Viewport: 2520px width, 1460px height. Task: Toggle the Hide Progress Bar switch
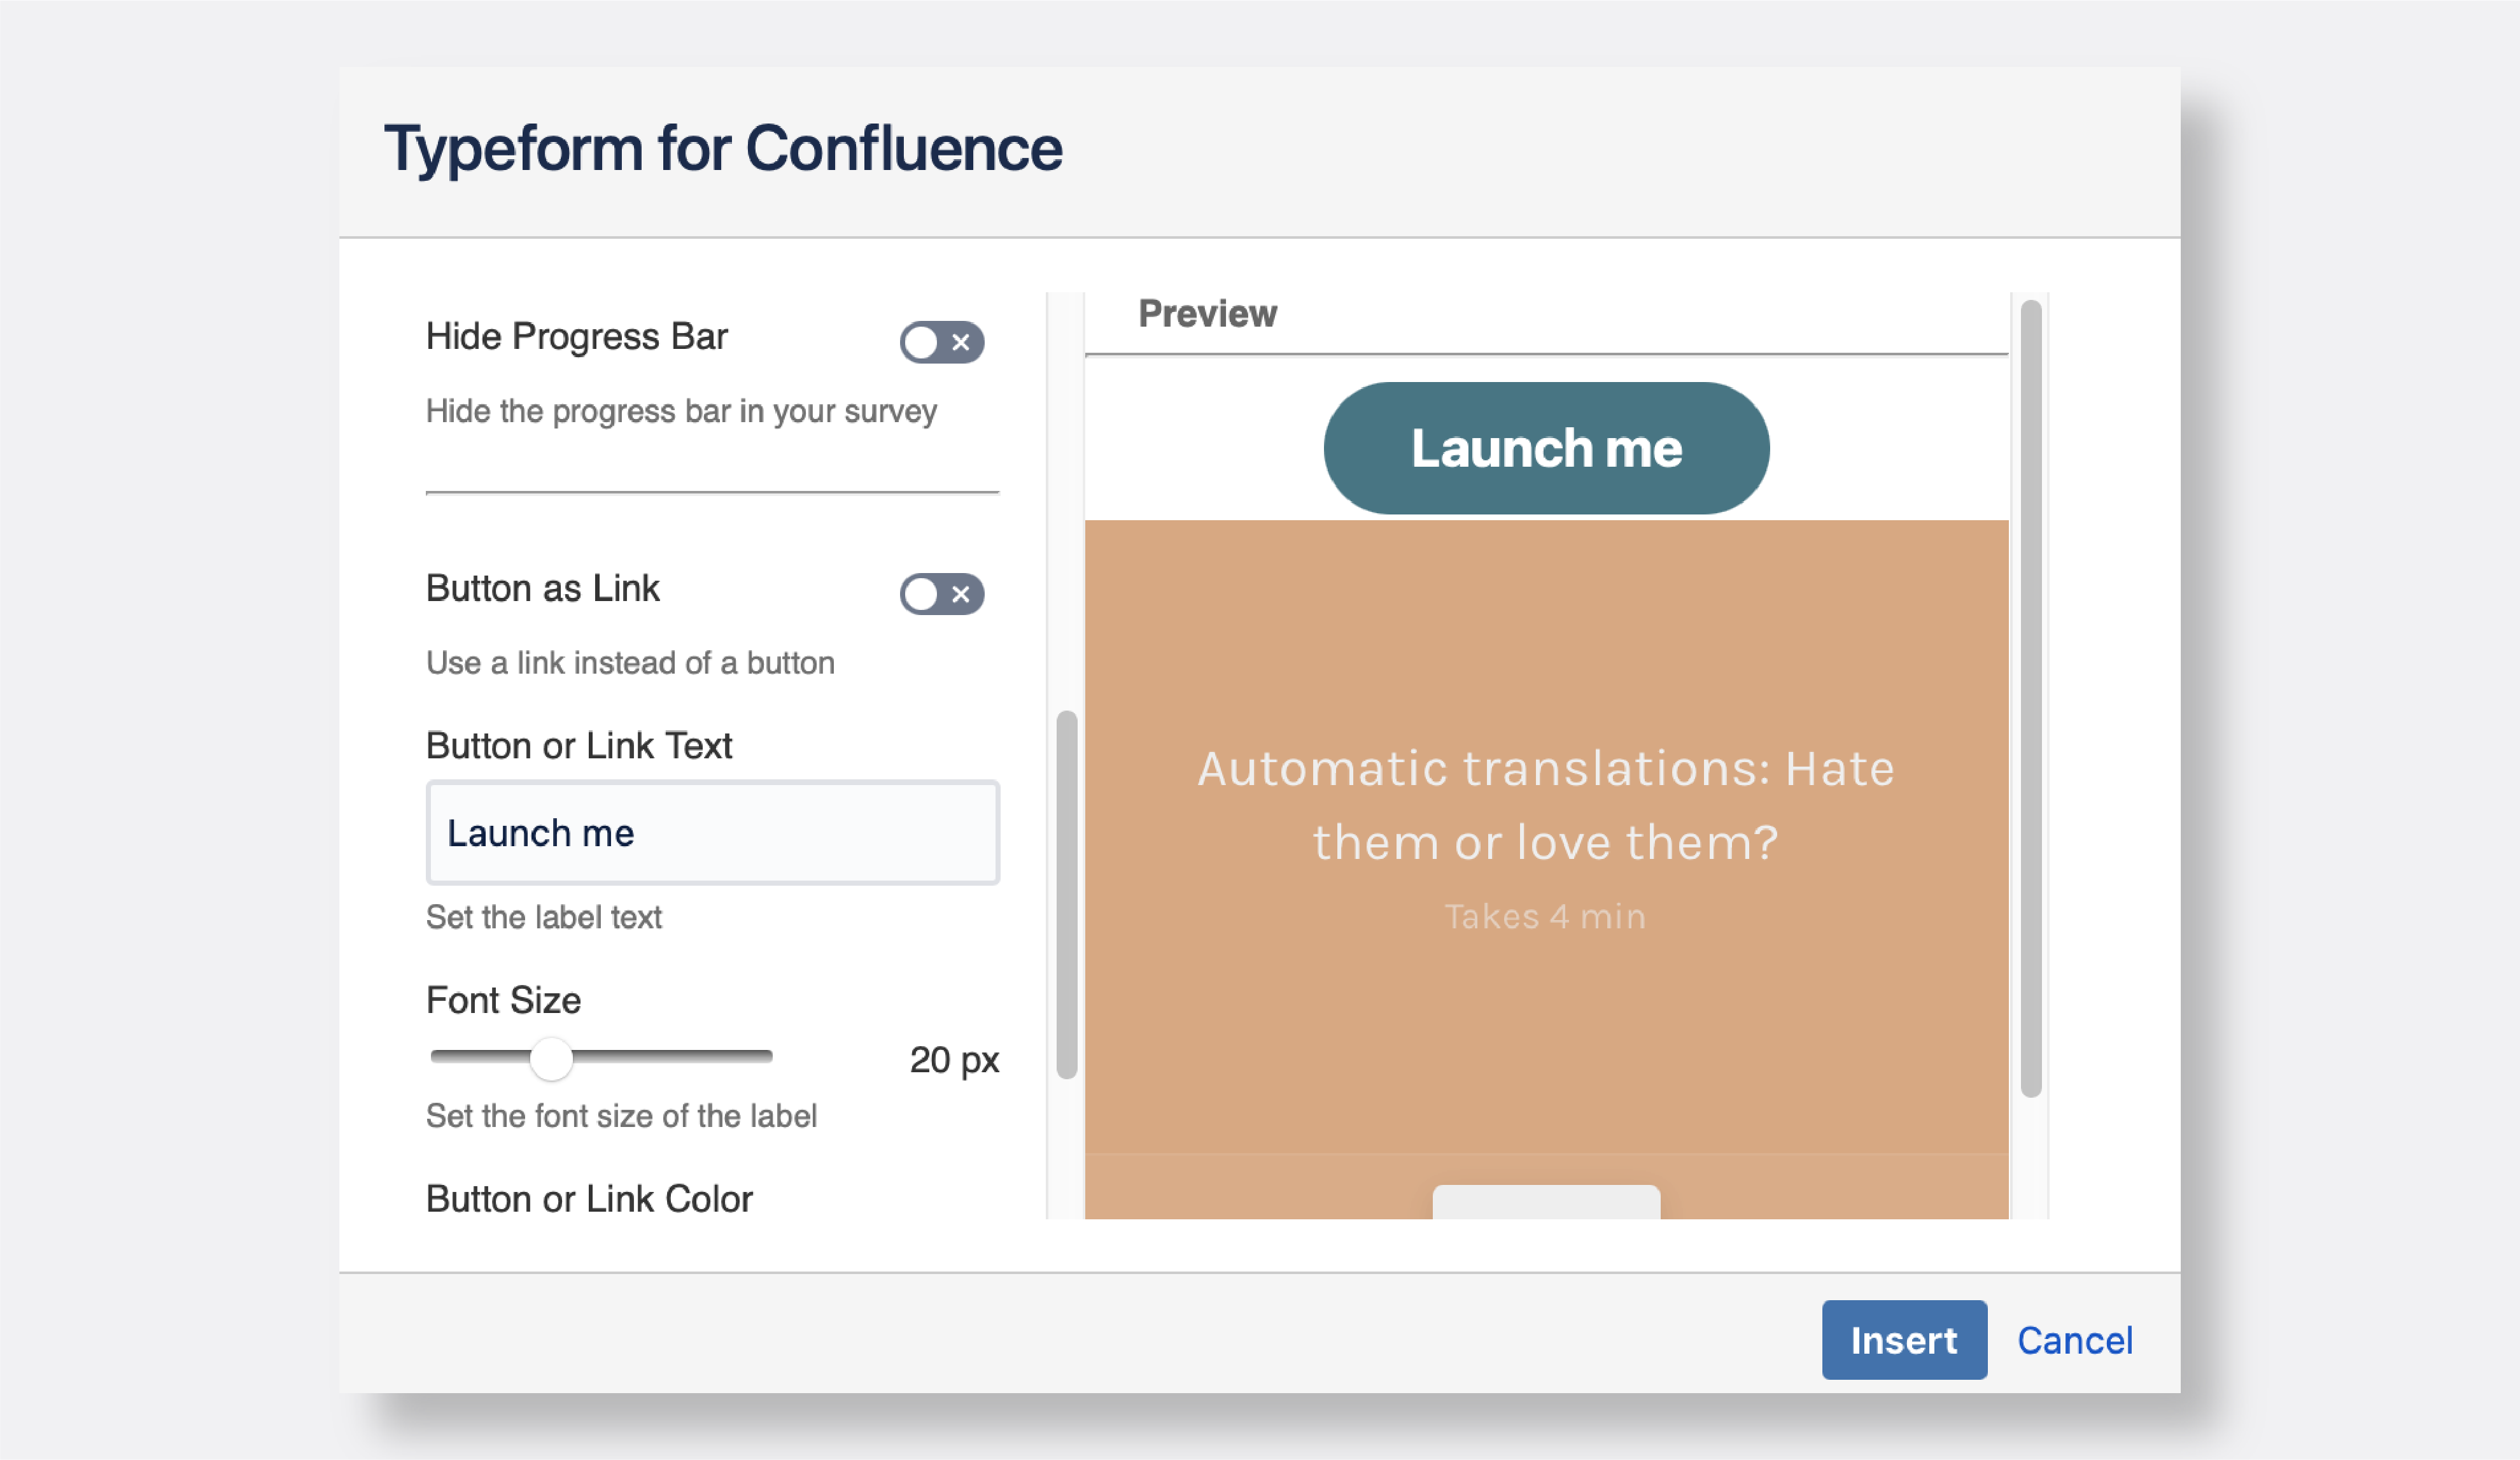(941, 342)
